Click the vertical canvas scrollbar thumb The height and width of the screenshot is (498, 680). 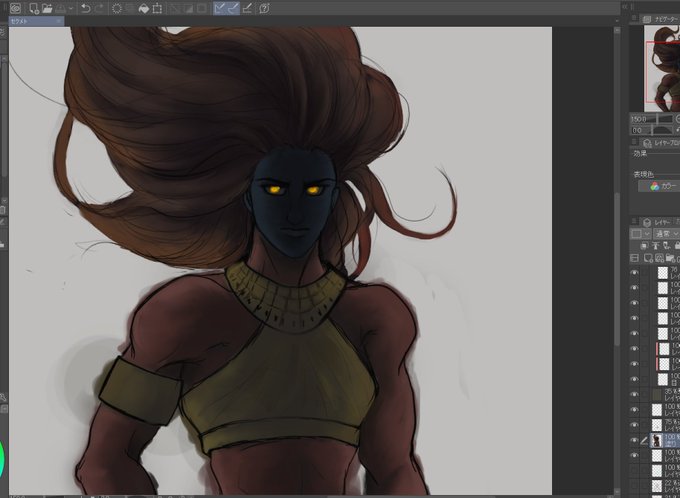click(617, 269)
